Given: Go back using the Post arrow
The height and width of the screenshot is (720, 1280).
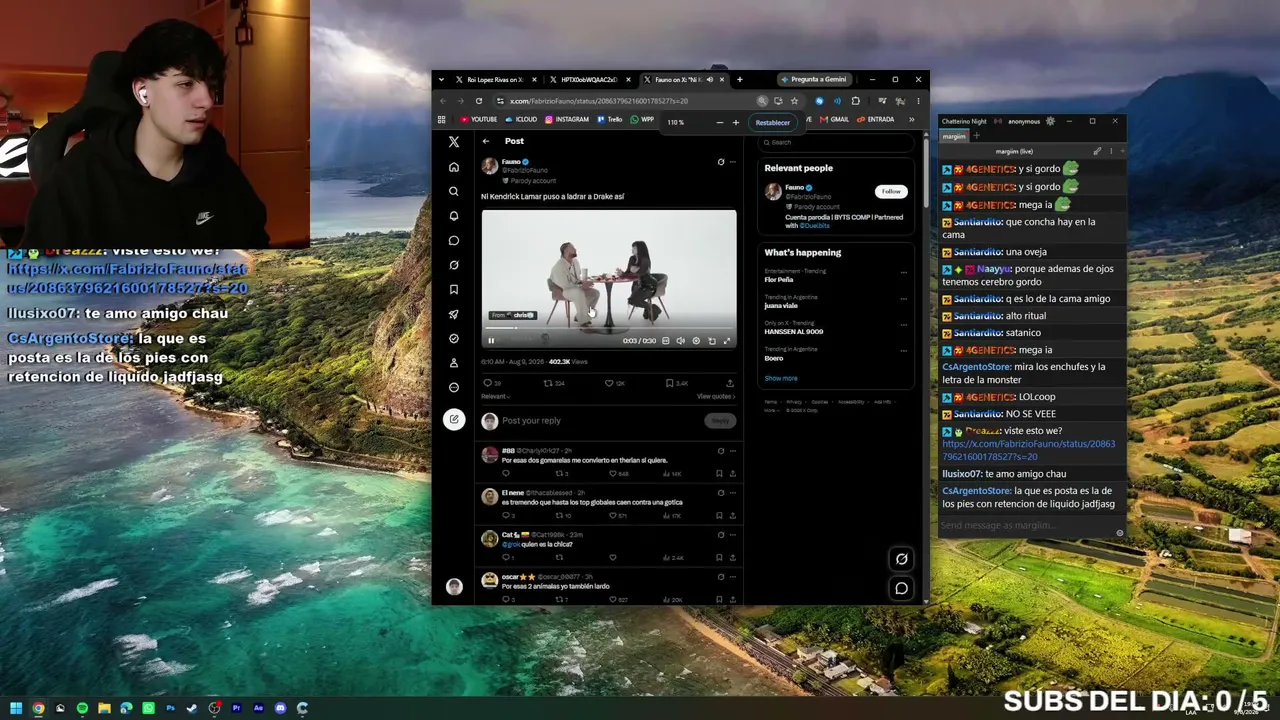Looking at the screenshot, I should coord(486,141).
